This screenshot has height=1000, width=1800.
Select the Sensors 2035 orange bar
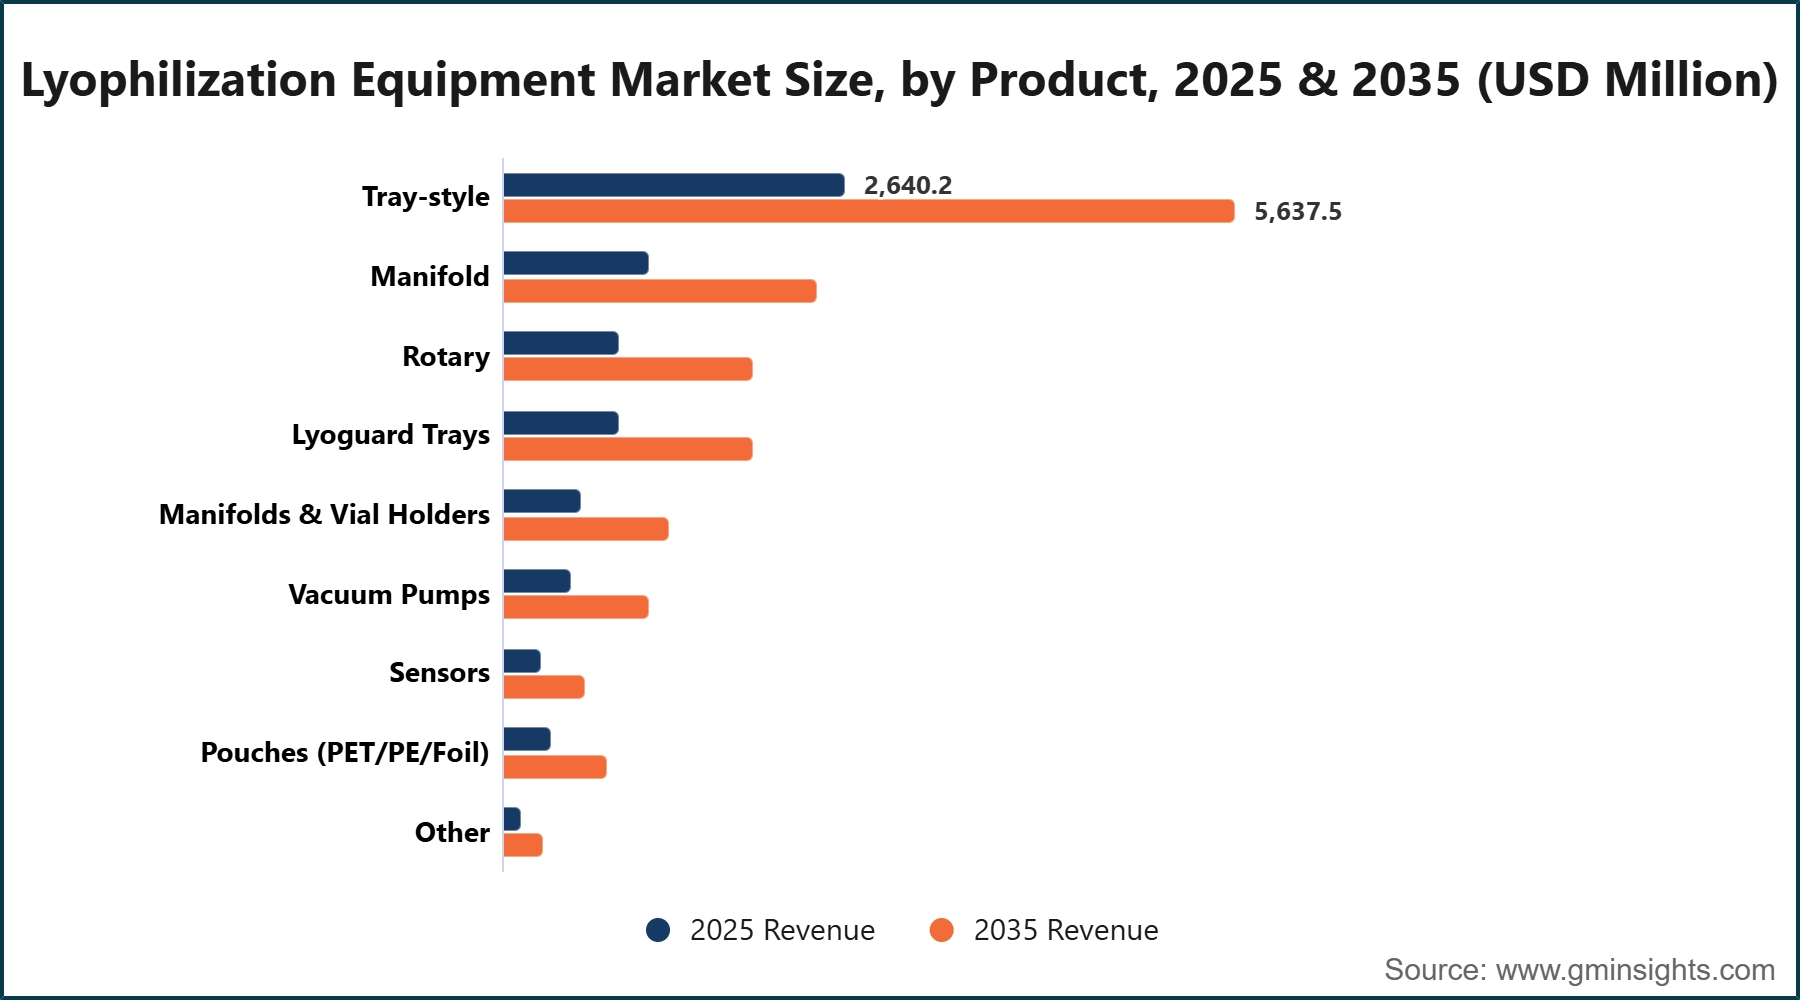pos(544,687)
